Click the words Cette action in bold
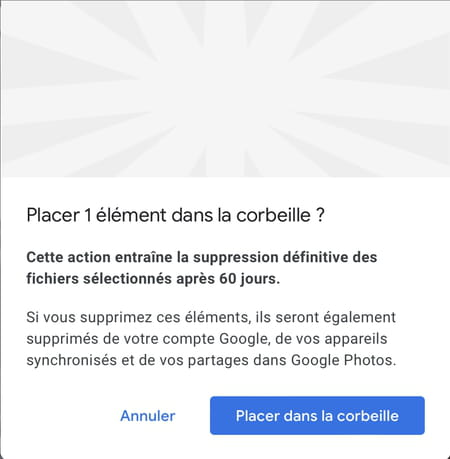This screenshot has height=459, width=450. pyautogui.click(x=68, y=257)
